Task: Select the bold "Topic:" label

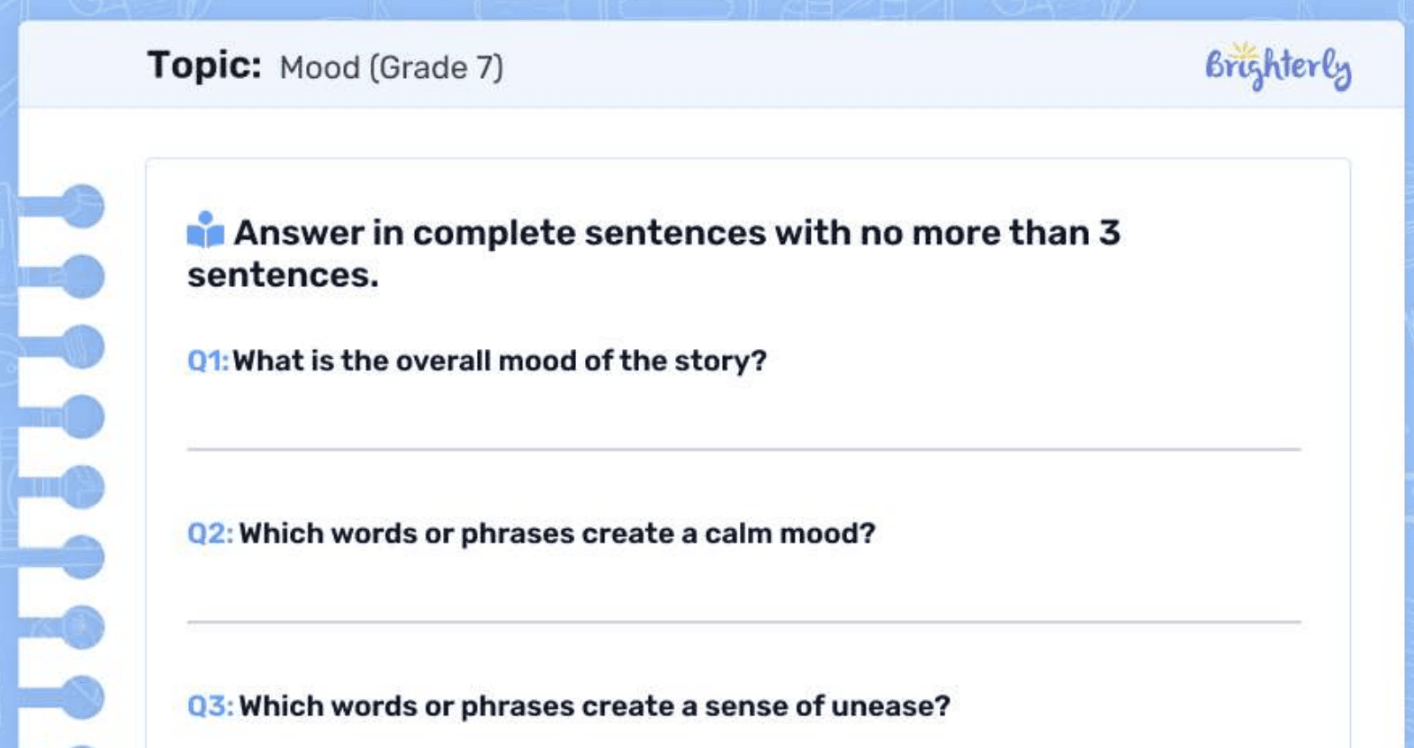Action: (x=204, y=66)
